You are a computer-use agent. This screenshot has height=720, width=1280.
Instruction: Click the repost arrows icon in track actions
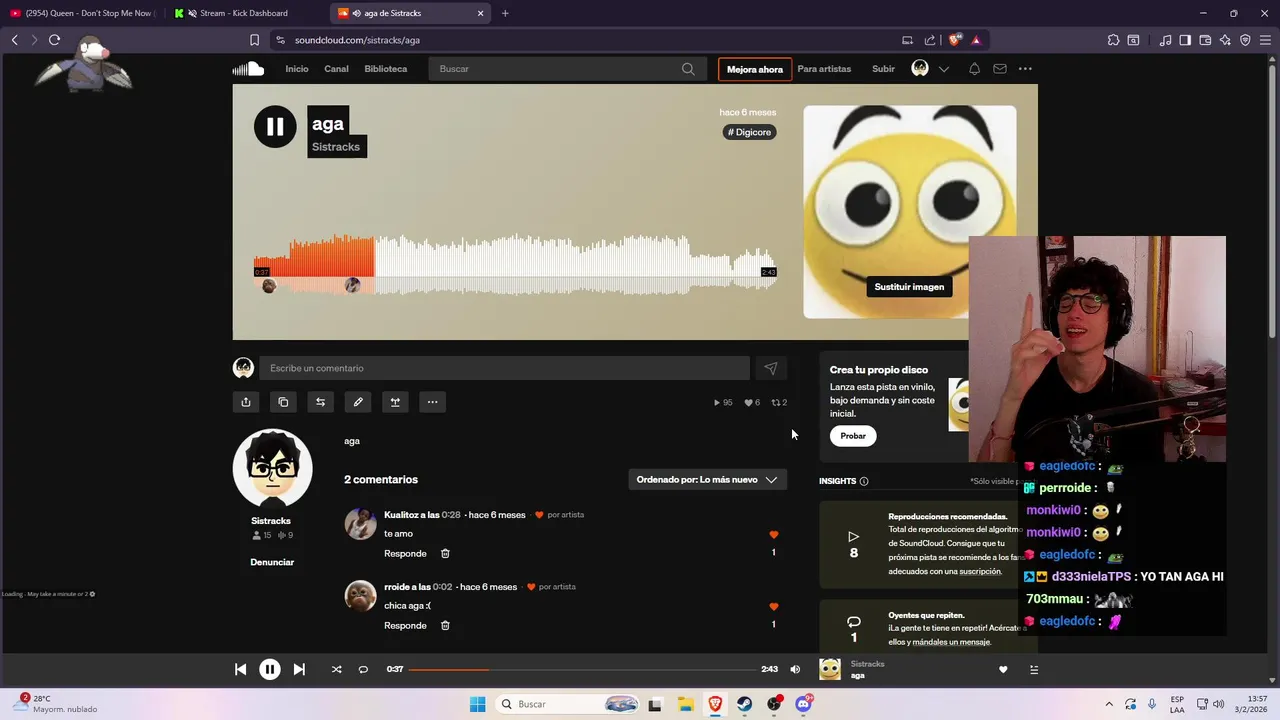pyautogui.click(x=320, y=402)
